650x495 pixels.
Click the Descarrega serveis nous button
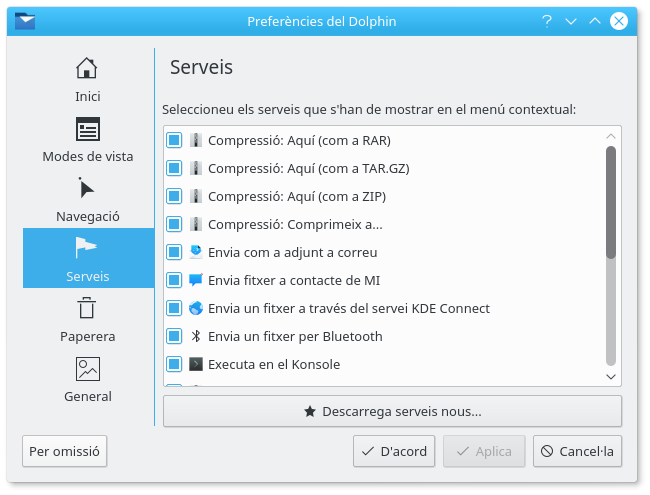pos(392,411)
